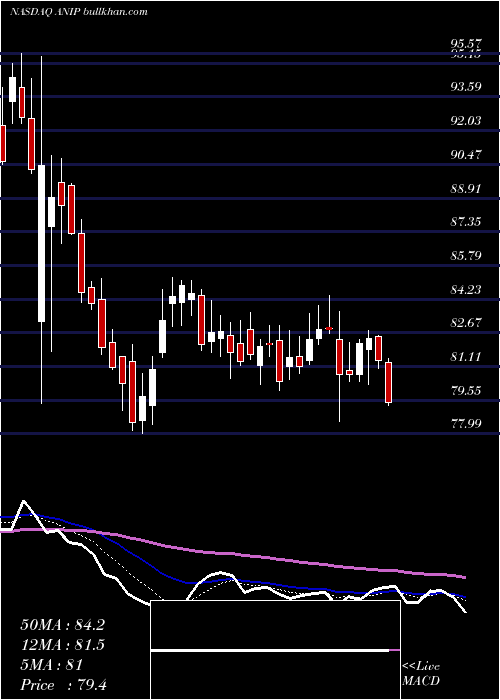Click the last red candlestick near 79.55

[389, 382]
